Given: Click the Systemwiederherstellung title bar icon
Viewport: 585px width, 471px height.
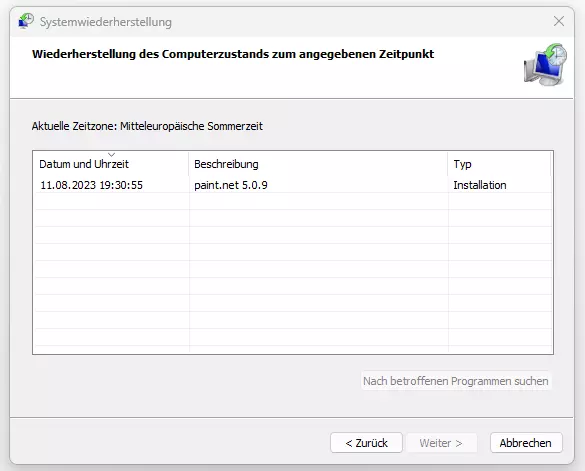Looking at the screenshot, I should tap(26, 21).
